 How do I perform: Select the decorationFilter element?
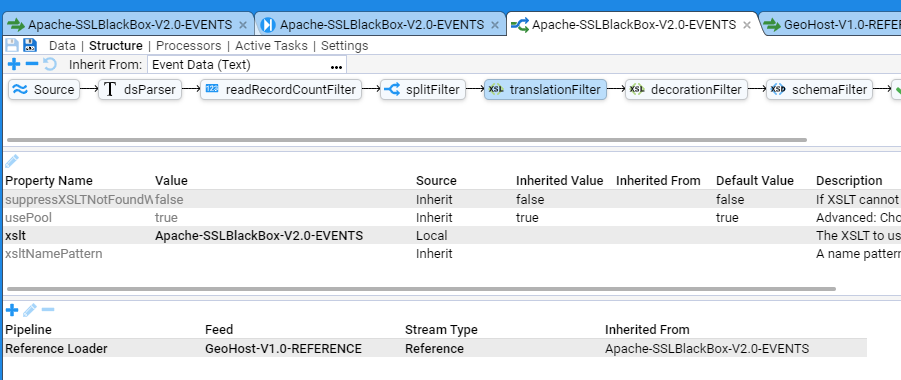pyautogui.click(x=686, y=90)
